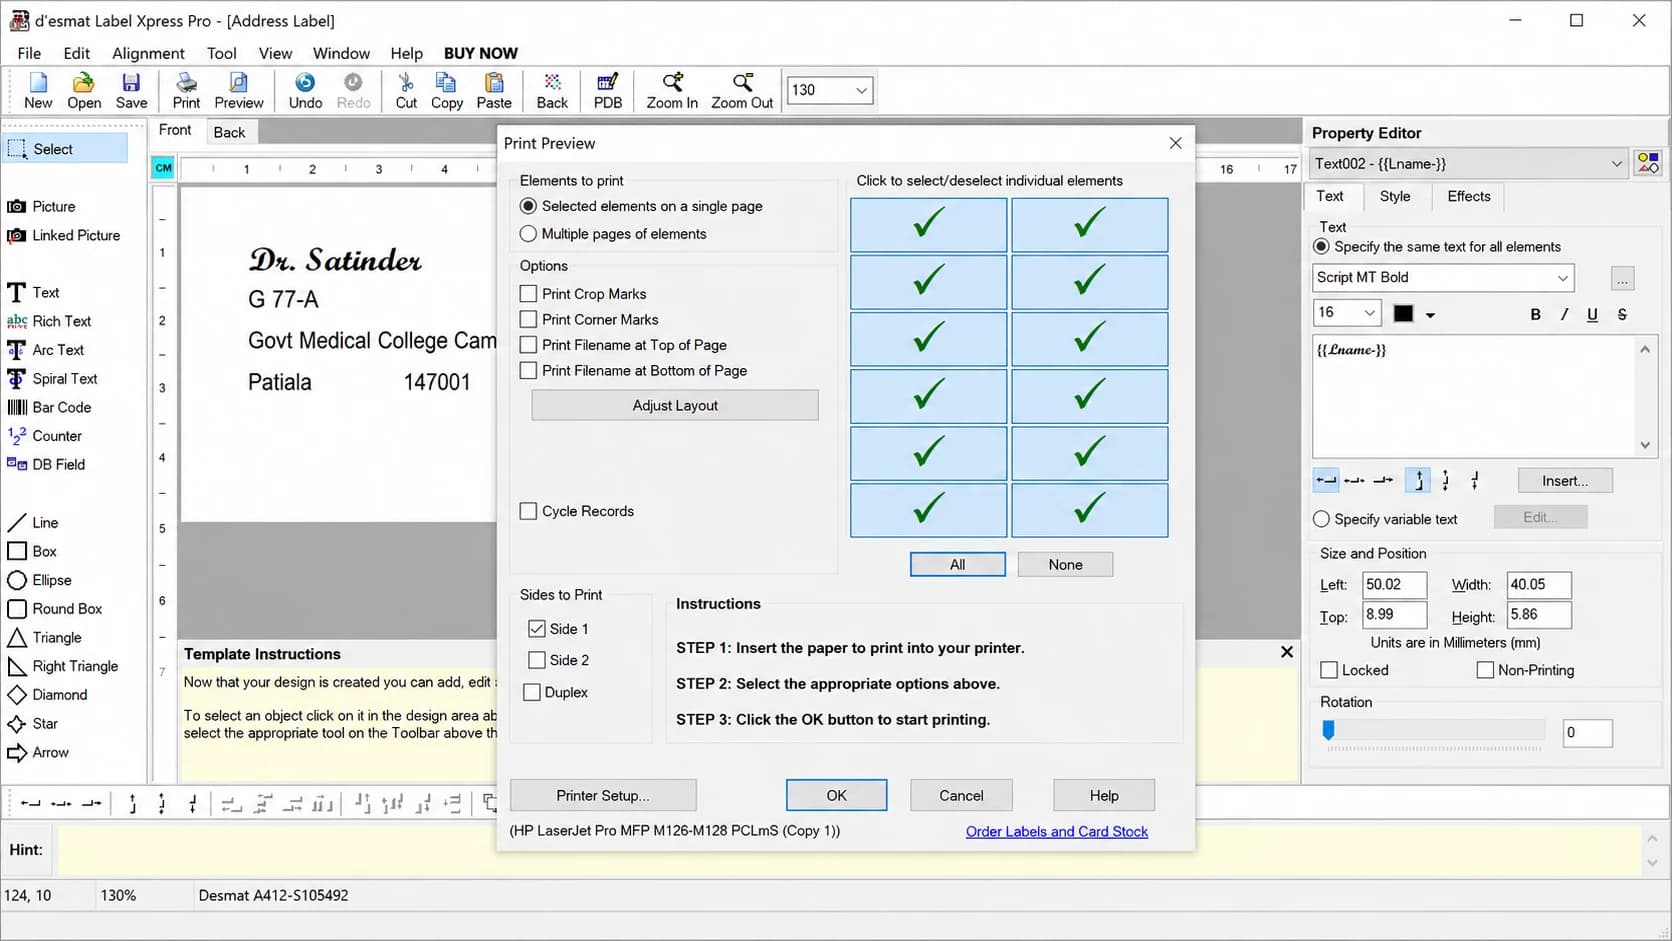Screen dimensions: 1672x941
Task: Save the label using Save icon
Action: [131, 90]
